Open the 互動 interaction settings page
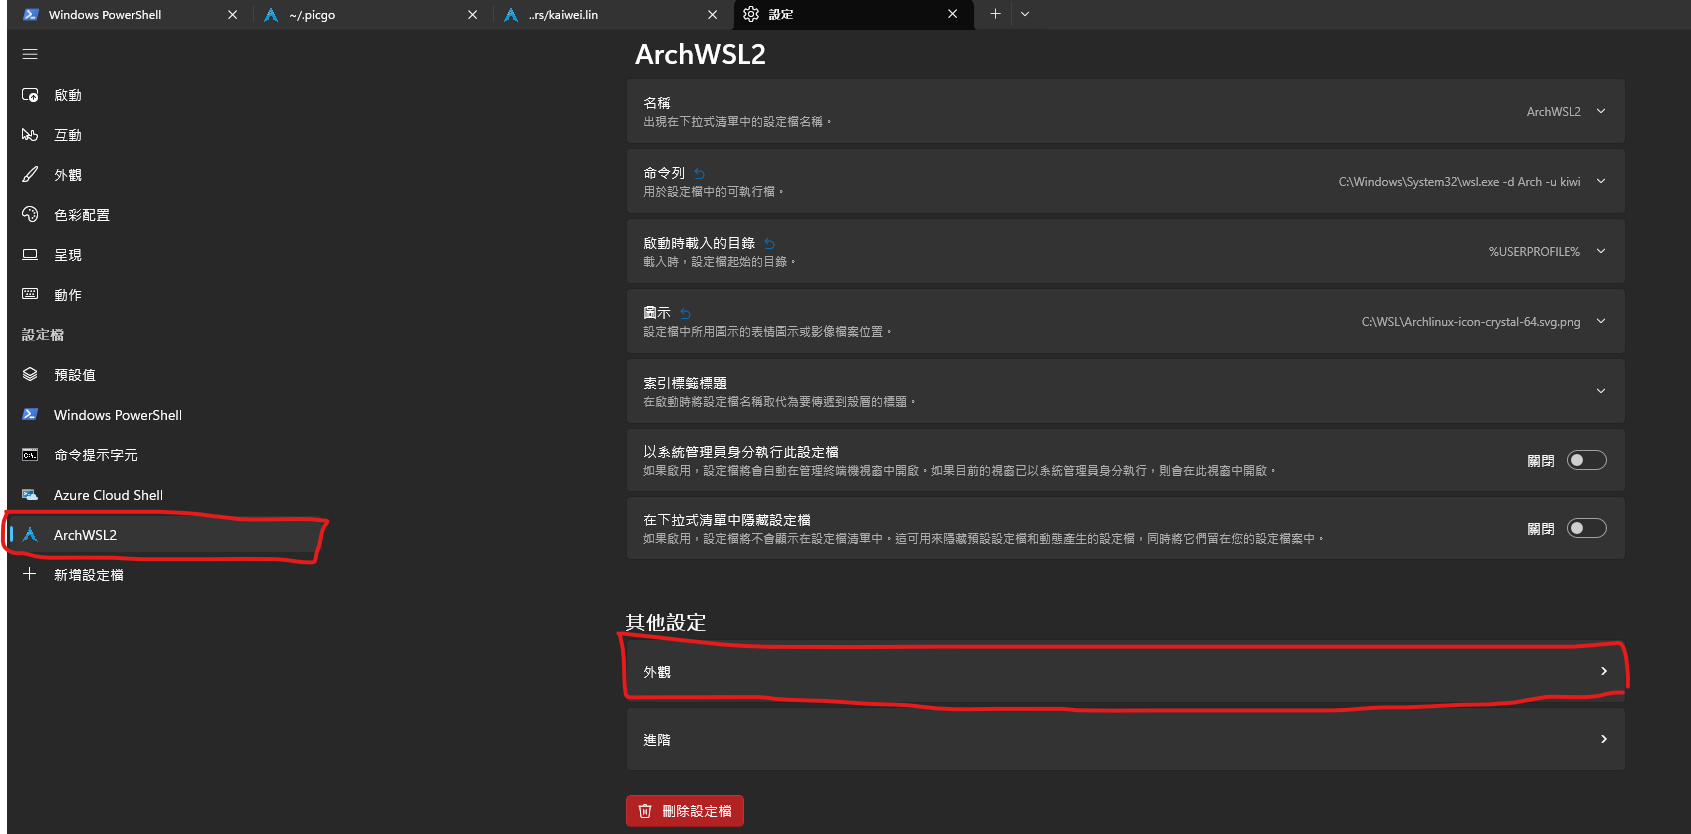Screen dimensions: 1691x834 coord(165,135)
